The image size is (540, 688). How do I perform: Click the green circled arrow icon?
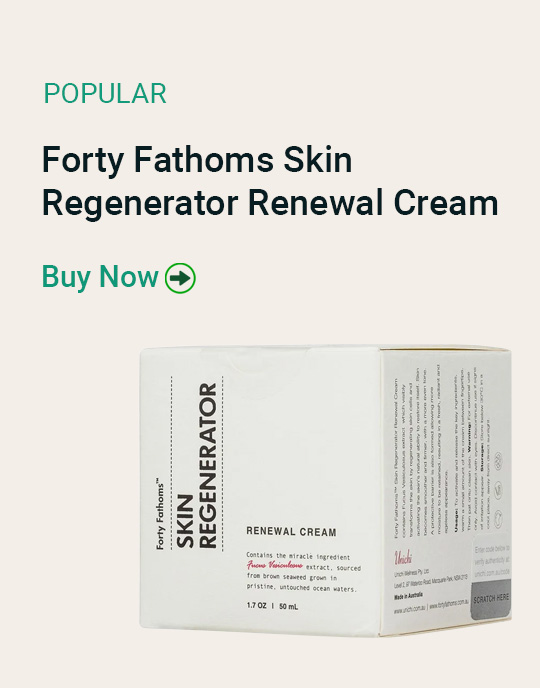180,278
